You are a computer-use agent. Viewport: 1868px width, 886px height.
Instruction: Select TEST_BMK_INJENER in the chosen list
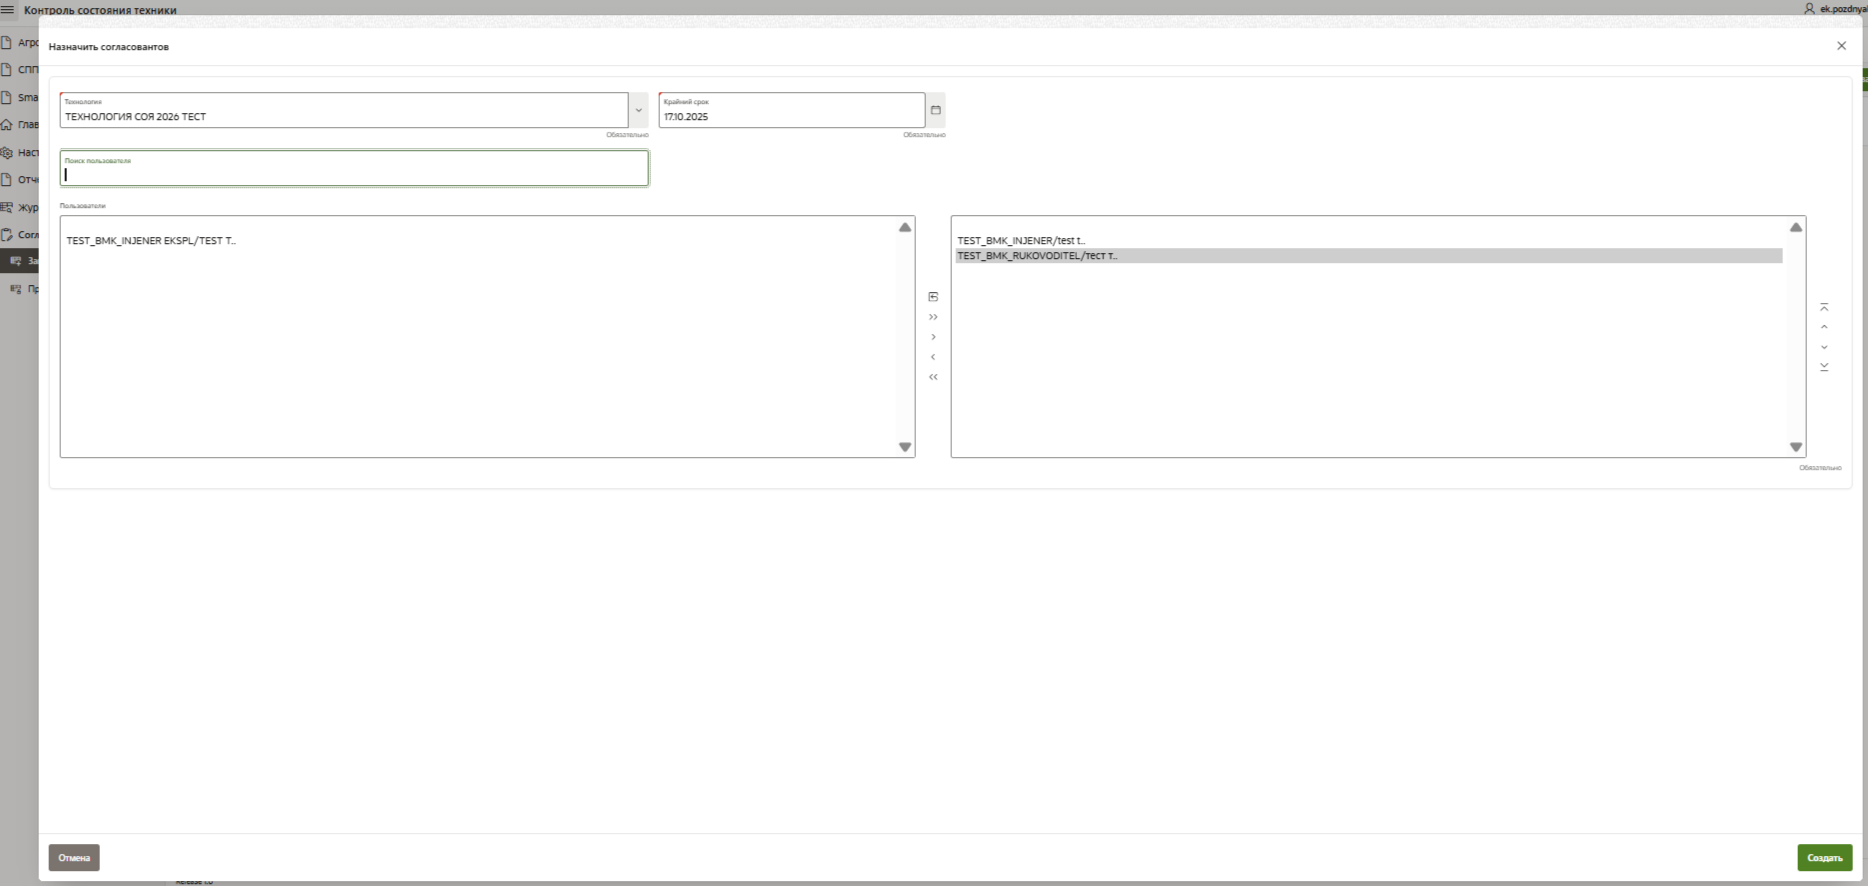[1020, 241]
